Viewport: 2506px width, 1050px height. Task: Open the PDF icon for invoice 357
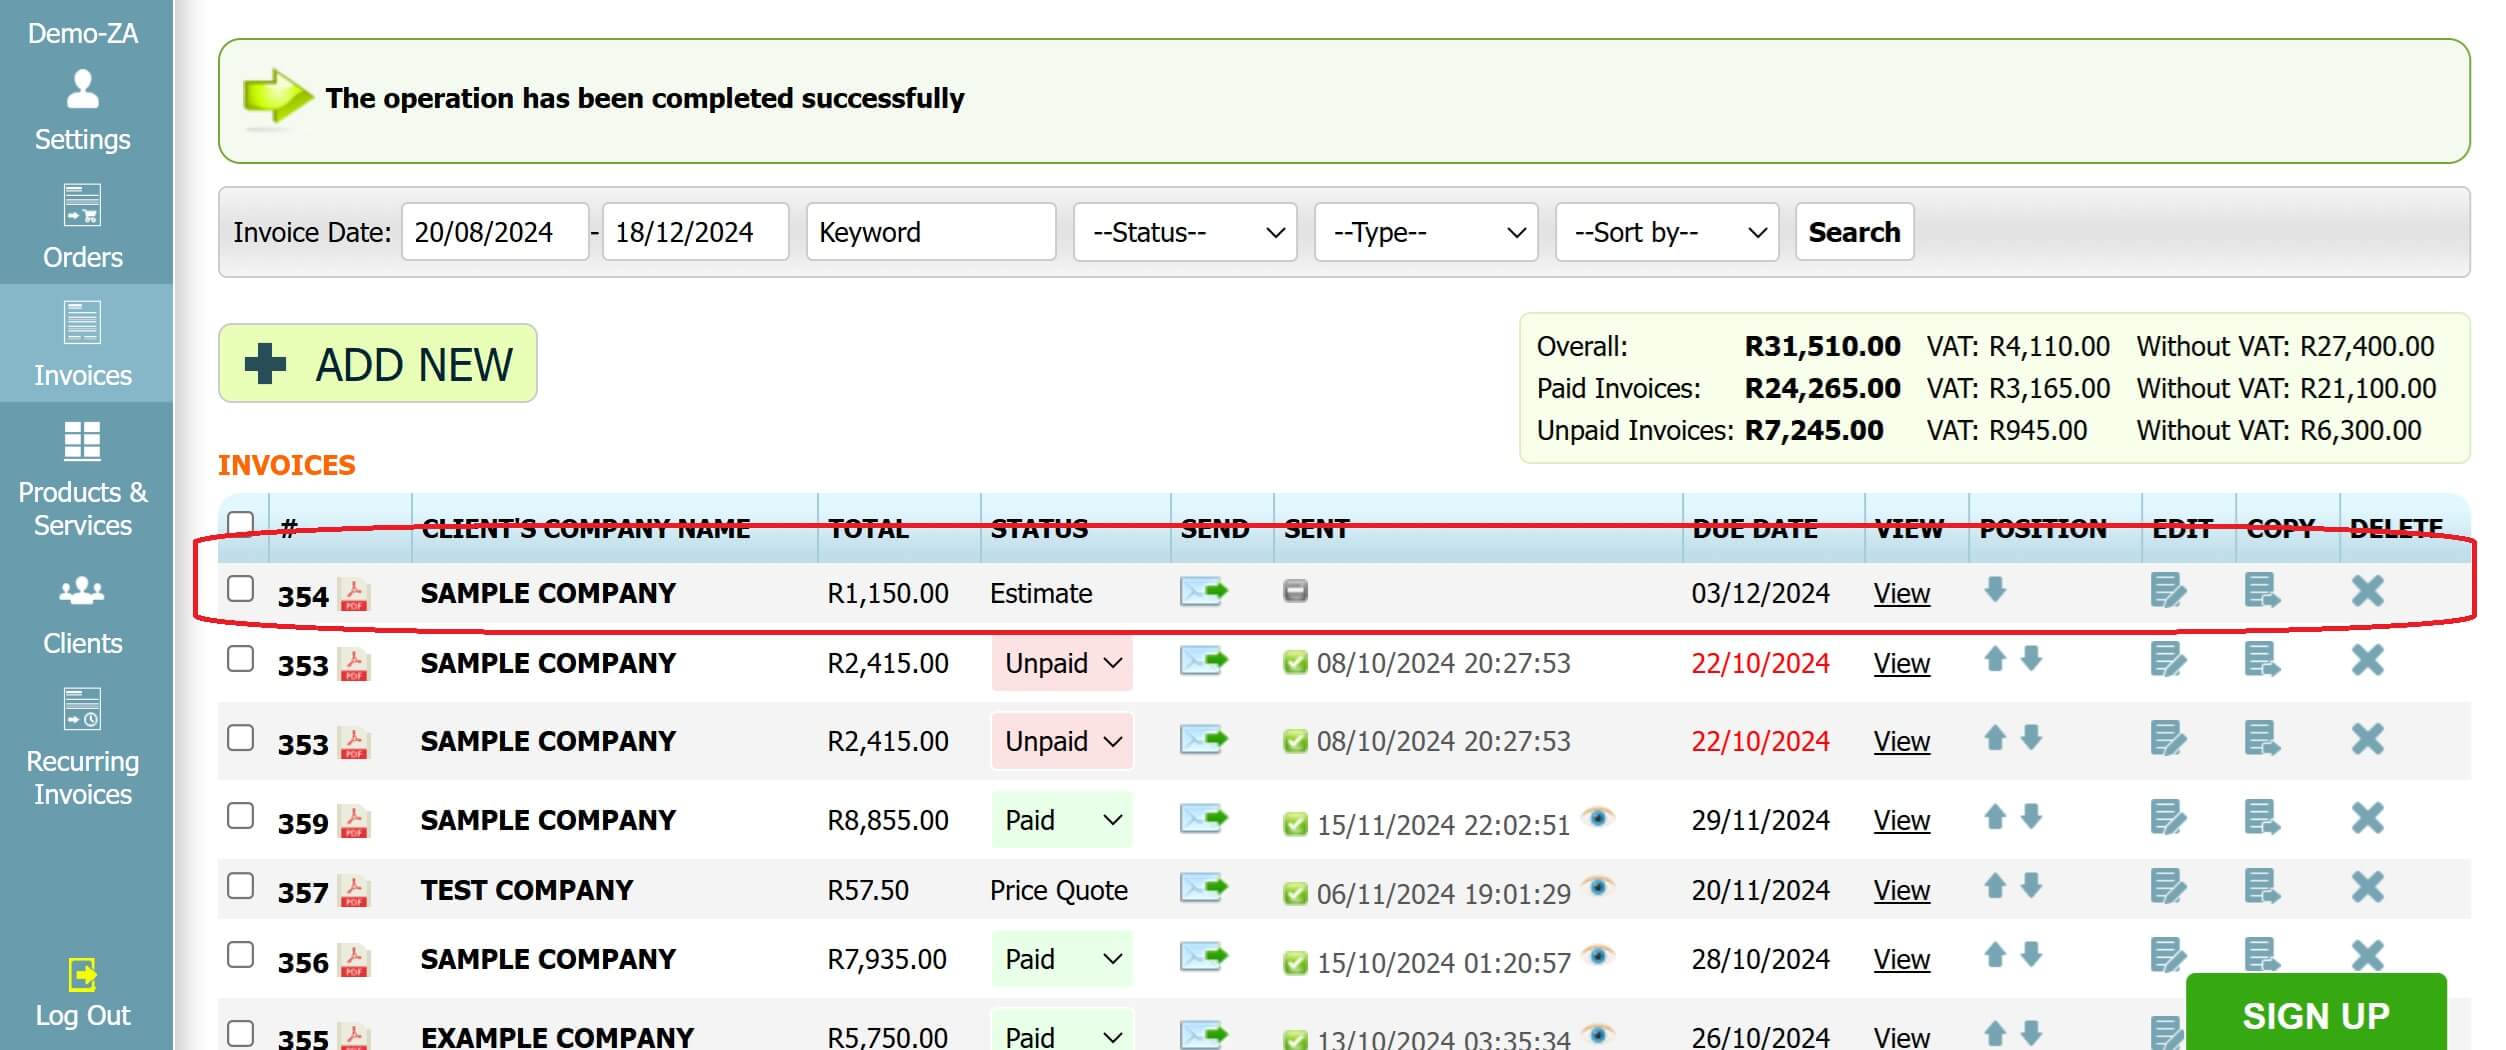[x=354, y=891]
